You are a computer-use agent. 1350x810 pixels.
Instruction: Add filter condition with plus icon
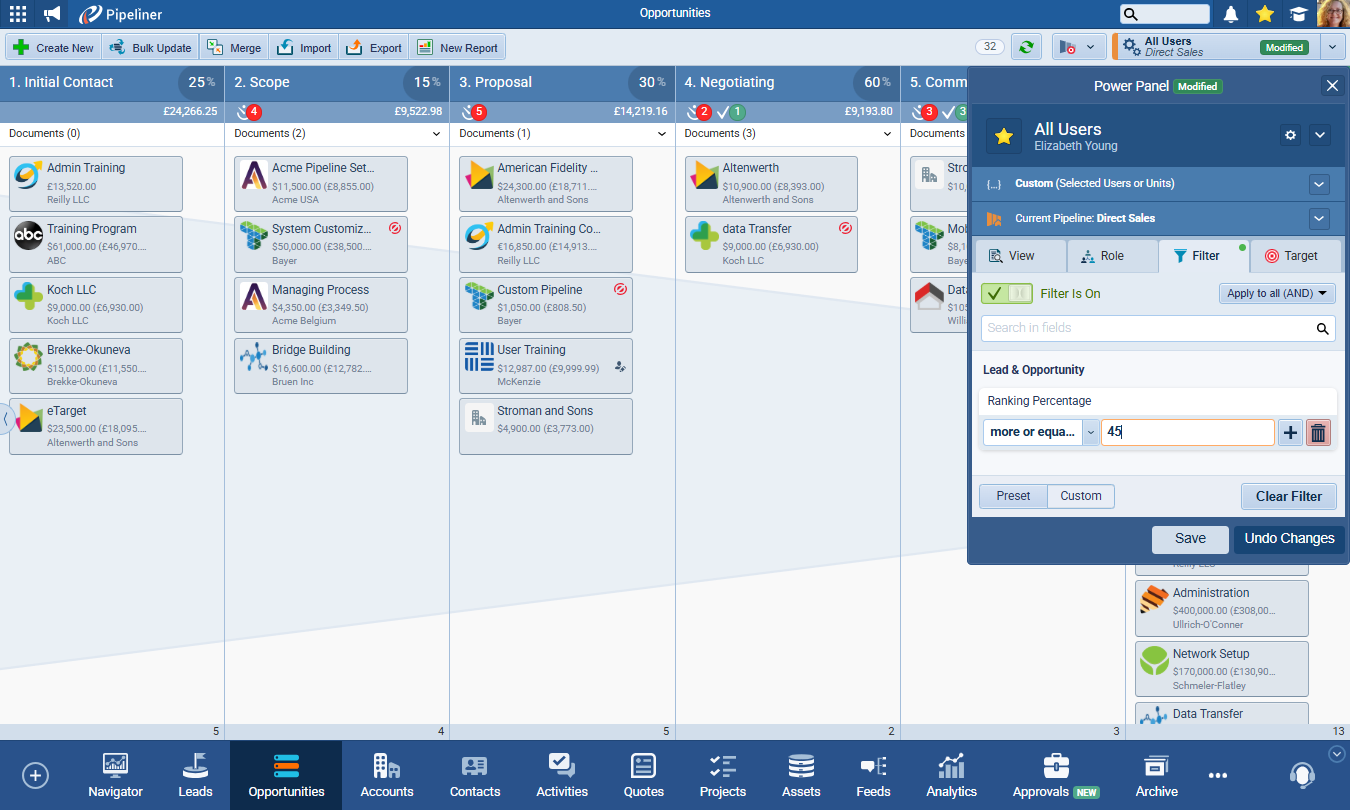click(1290, 432)
